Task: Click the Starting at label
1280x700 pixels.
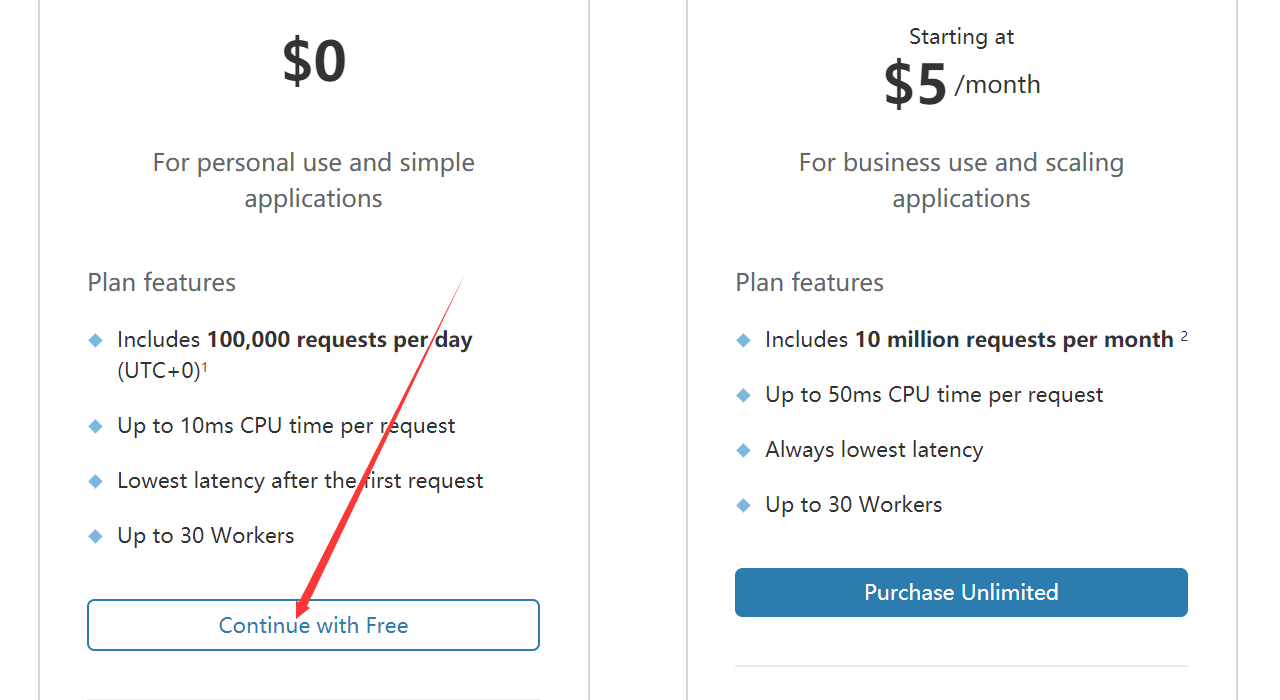Action: click(961, 37)
